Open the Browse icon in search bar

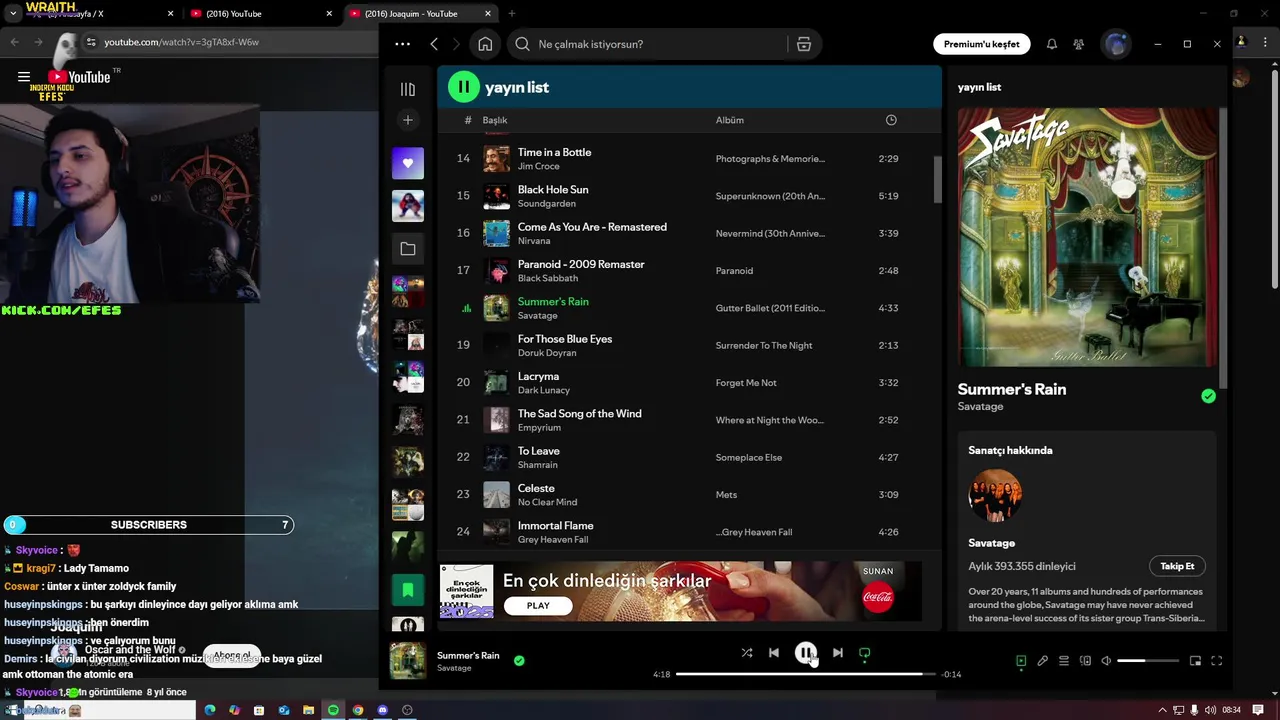(803, 44)
